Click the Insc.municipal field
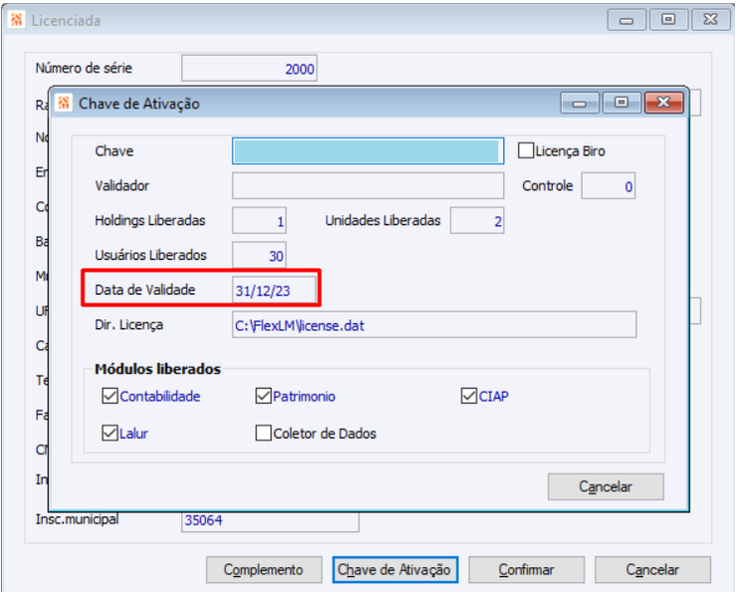 pos(270,520)
